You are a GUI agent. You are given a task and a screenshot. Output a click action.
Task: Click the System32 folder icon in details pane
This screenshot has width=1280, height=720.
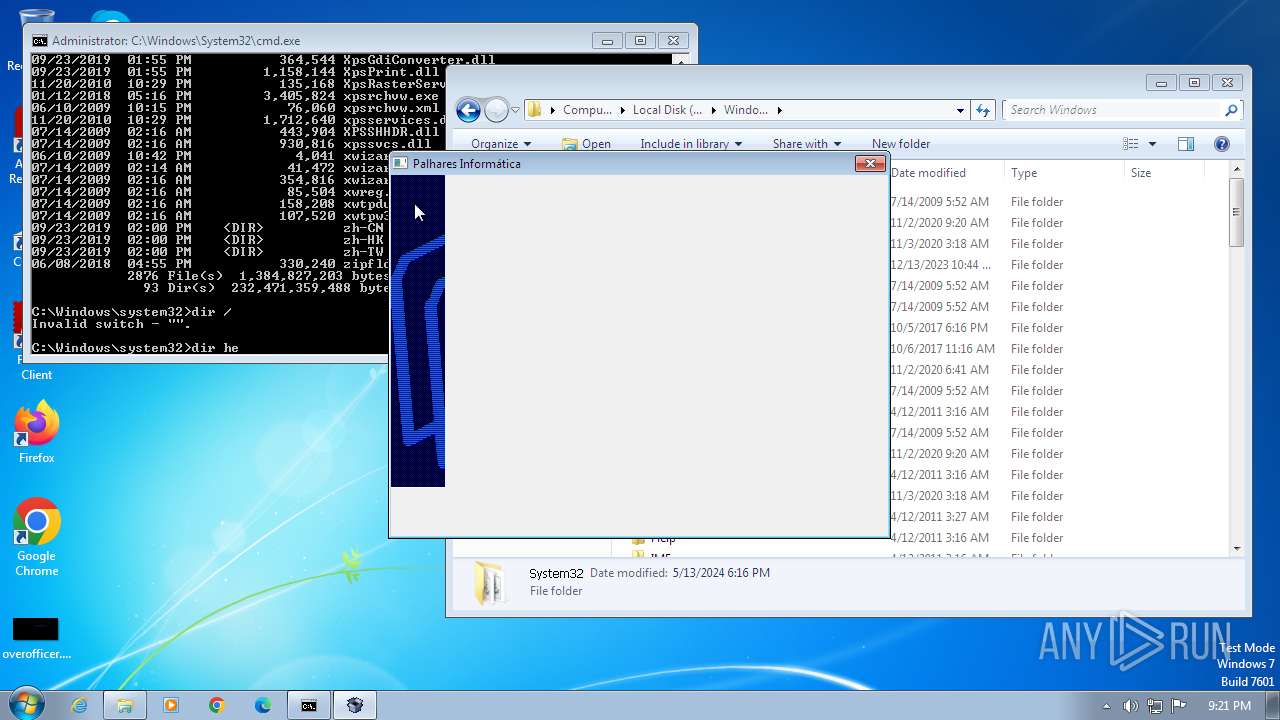[490, 583]
